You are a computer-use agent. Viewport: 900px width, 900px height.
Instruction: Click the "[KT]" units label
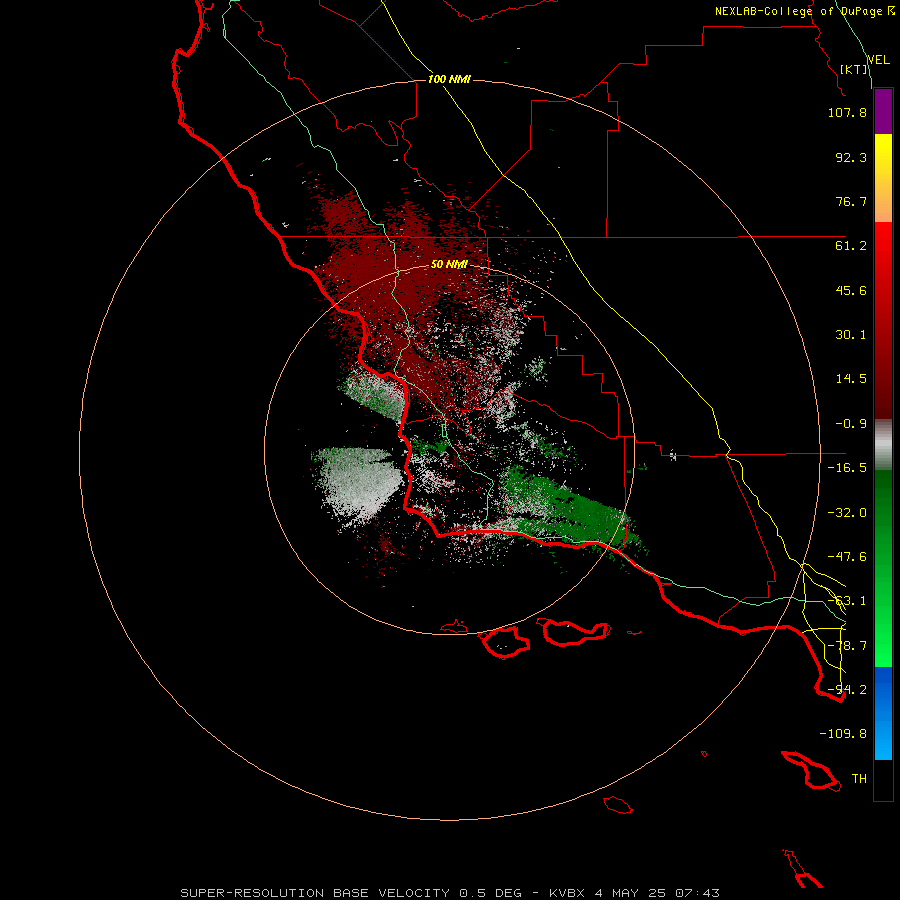tap(854, 69)
